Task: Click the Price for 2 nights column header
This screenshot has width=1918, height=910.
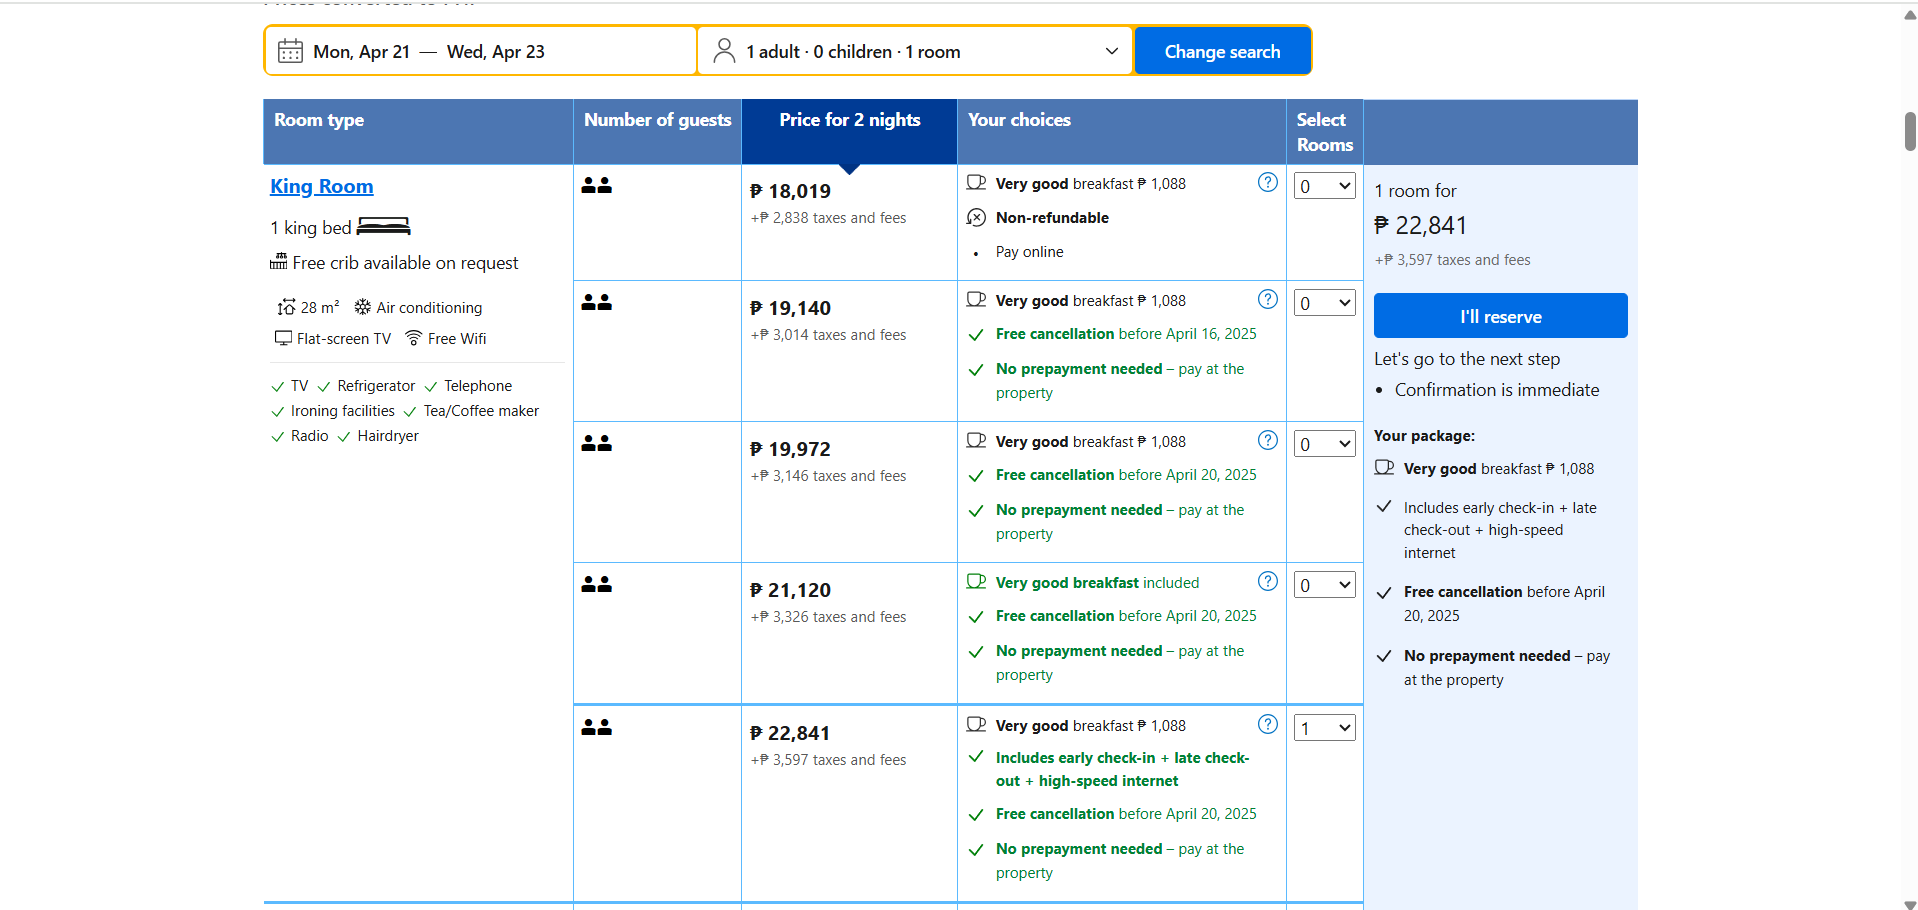Action: (849, 120)
